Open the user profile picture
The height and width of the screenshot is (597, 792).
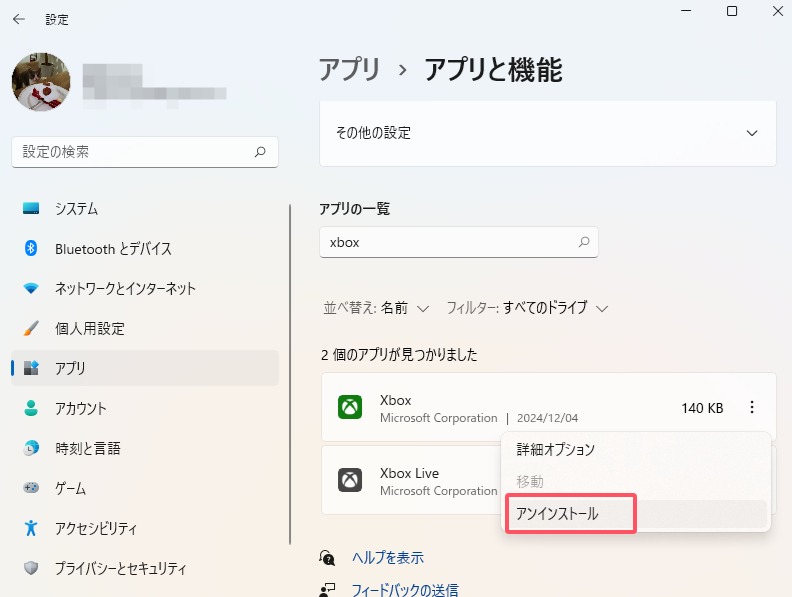coord(41,82)
